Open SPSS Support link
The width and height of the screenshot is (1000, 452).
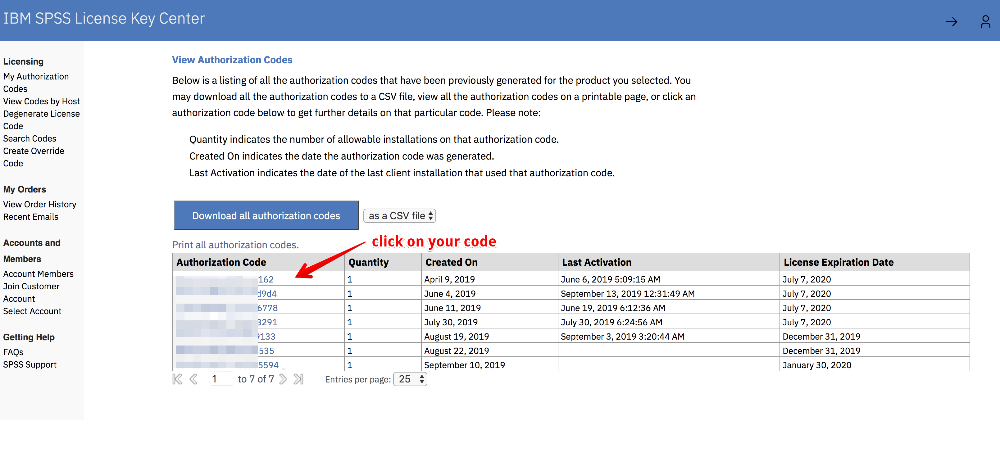point(30,365)
